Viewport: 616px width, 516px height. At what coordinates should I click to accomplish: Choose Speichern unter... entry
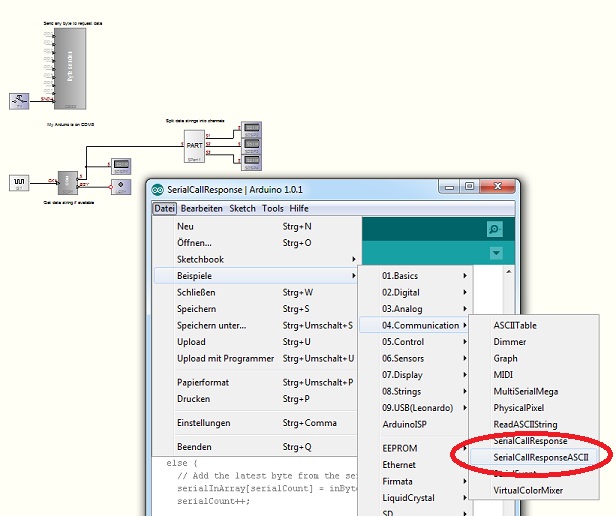pyautogui.click(x=255, y=325)
